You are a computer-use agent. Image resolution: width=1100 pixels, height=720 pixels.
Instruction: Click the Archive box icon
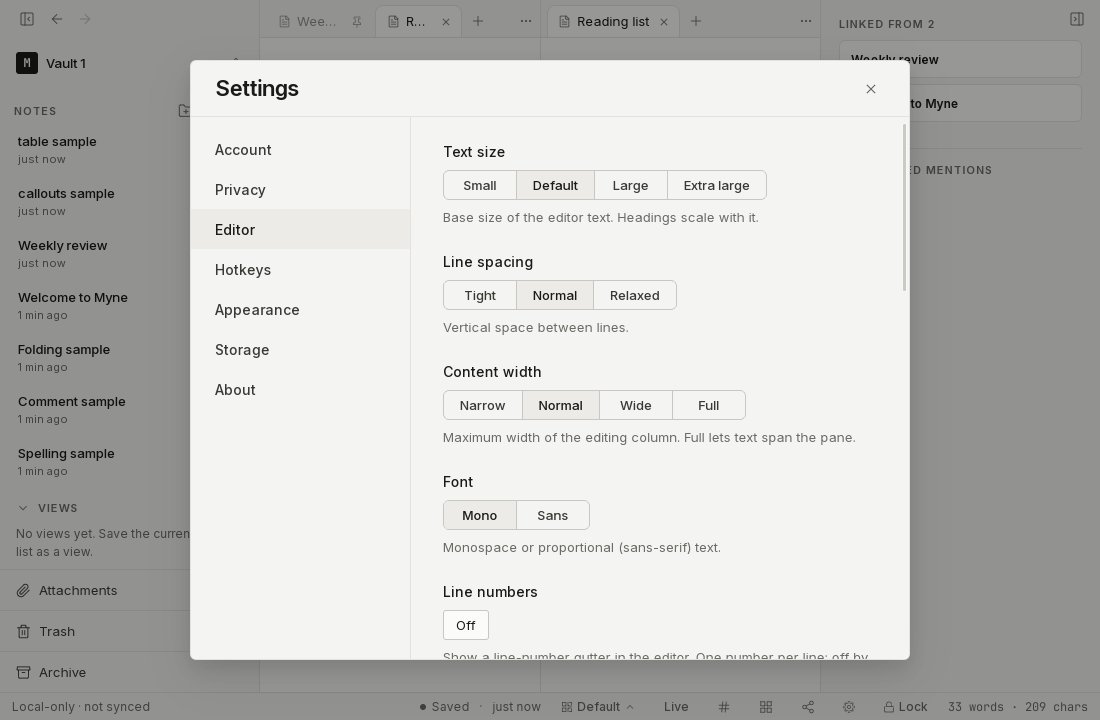tap(23, 672)
